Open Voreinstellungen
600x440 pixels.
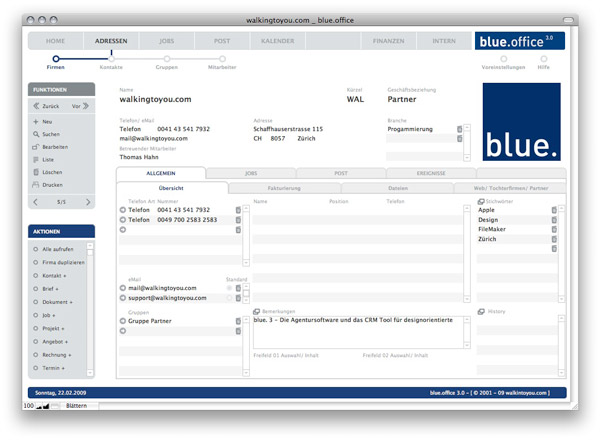pos(503,62)
